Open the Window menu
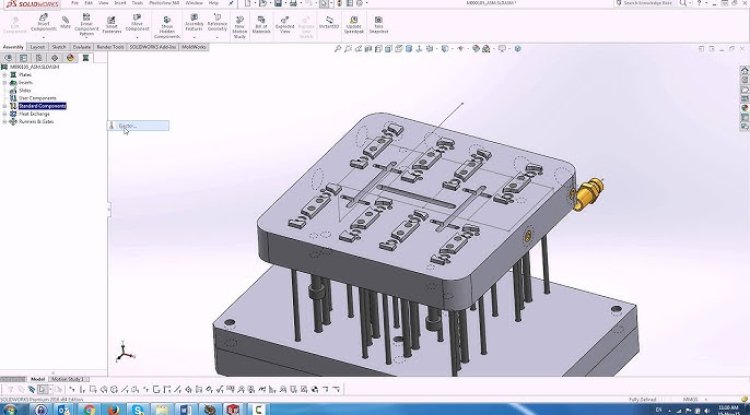Screen dimensions: 750x415 pyautogui.click(x=194, y=3)
